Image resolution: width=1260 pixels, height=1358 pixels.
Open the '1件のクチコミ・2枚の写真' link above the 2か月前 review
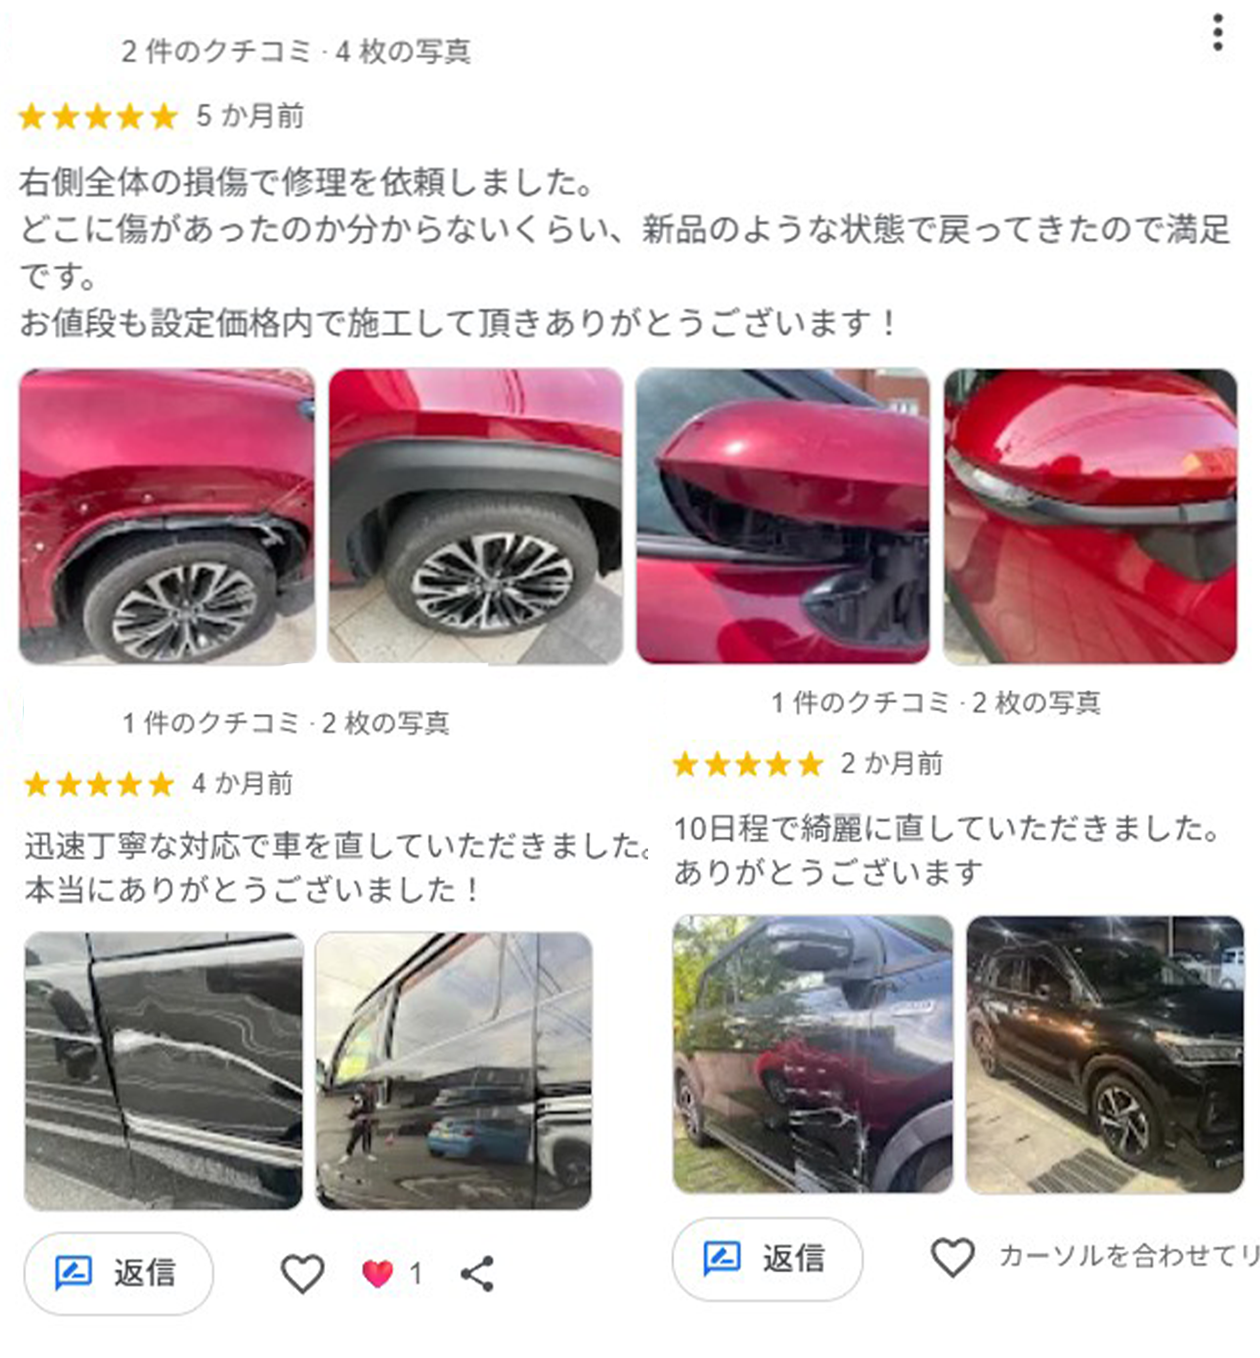point(936,702)
